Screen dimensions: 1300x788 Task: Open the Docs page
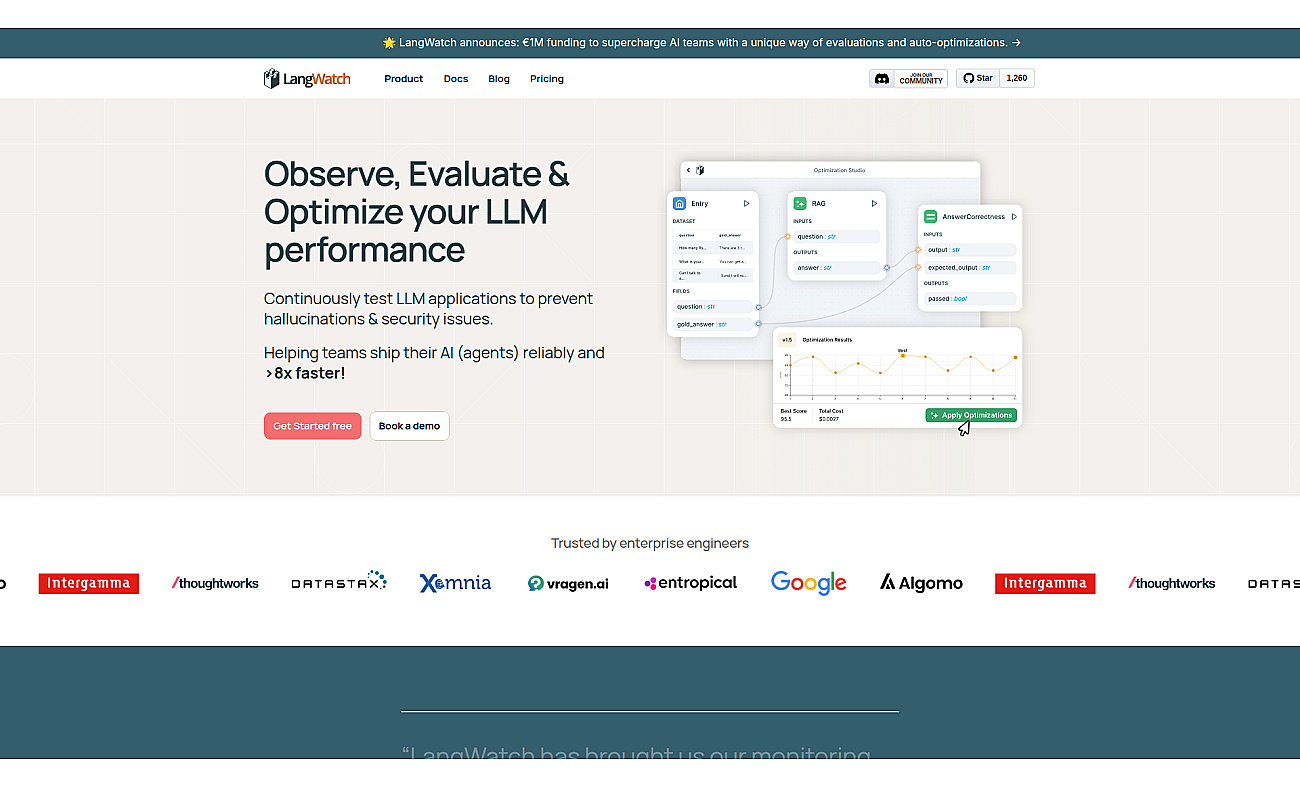[x=456, y=79]
